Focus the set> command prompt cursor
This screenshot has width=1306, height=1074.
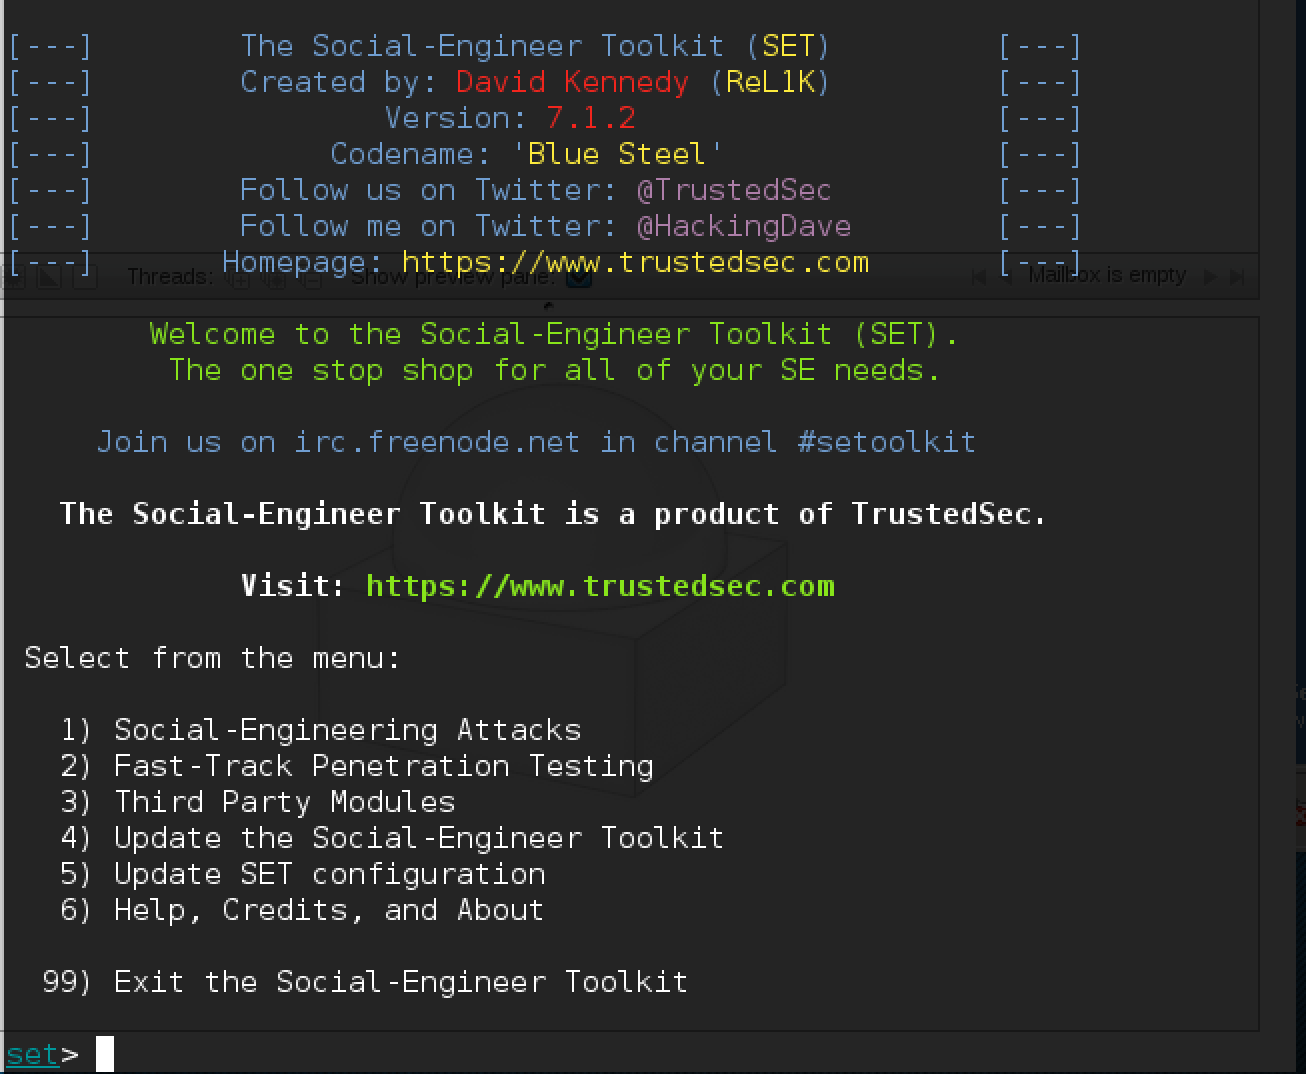[105, 1054]
